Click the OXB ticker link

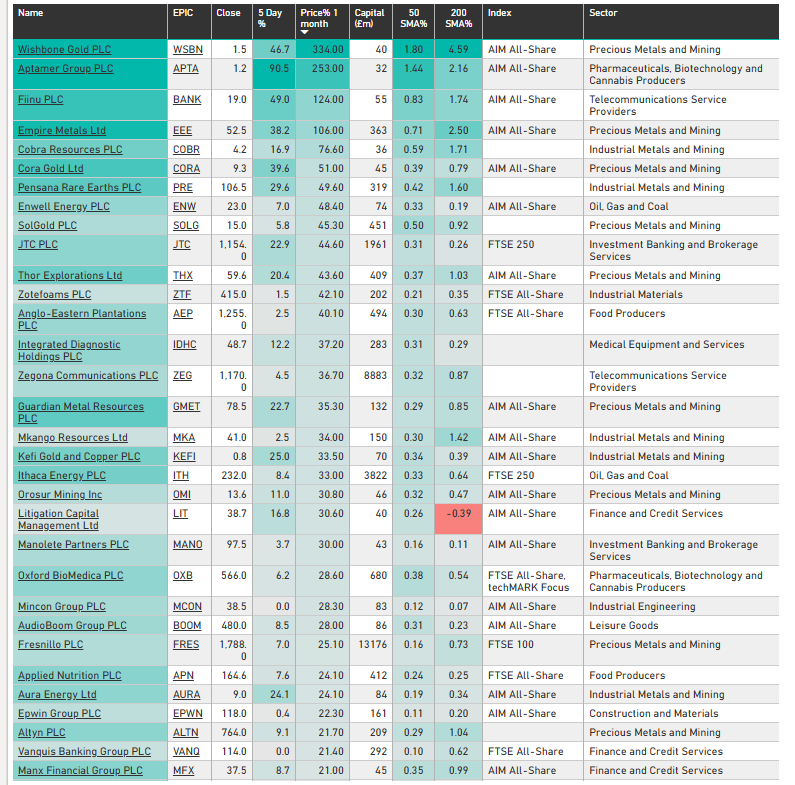click(183, 576)
